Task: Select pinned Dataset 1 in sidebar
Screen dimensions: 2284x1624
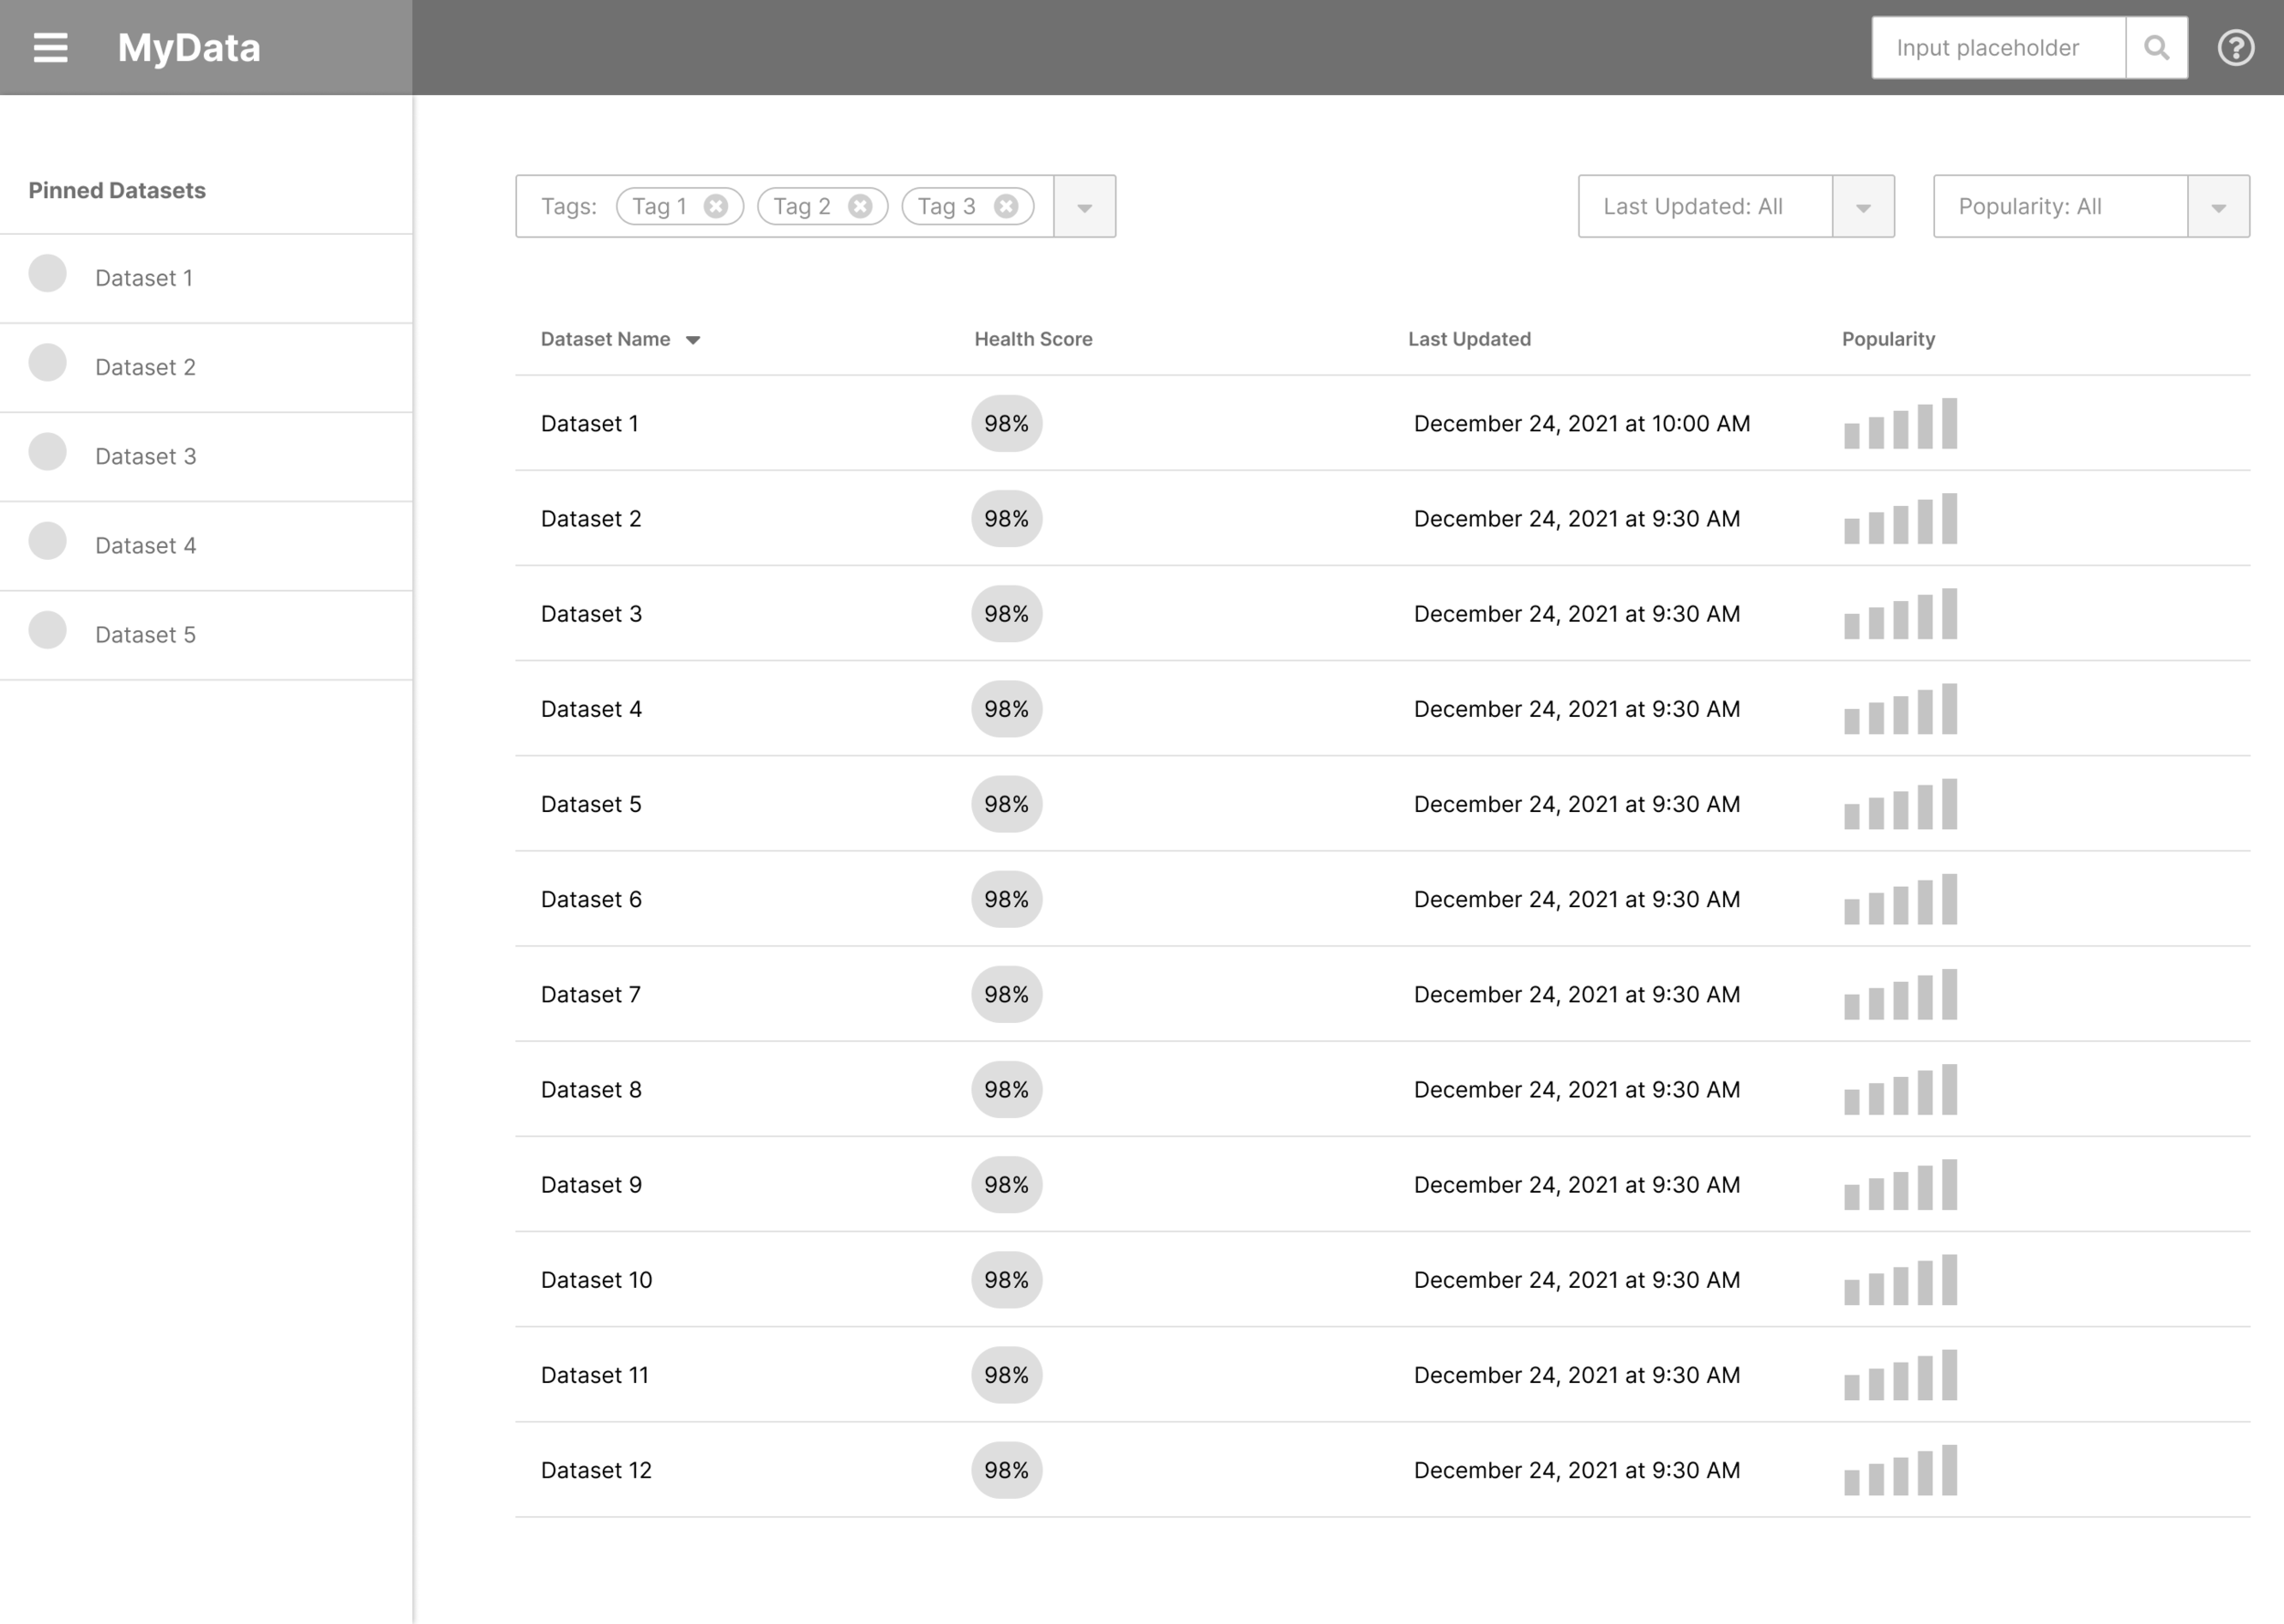Action: [x=144, y=278]
